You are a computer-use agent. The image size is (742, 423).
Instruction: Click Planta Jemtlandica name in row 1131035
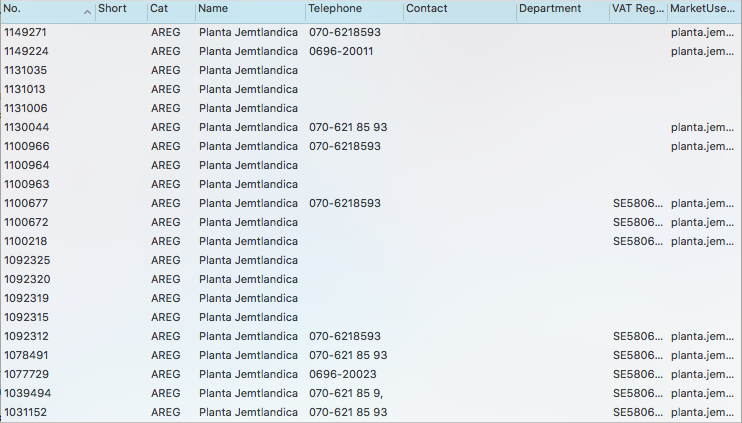[x=248, y=70]
